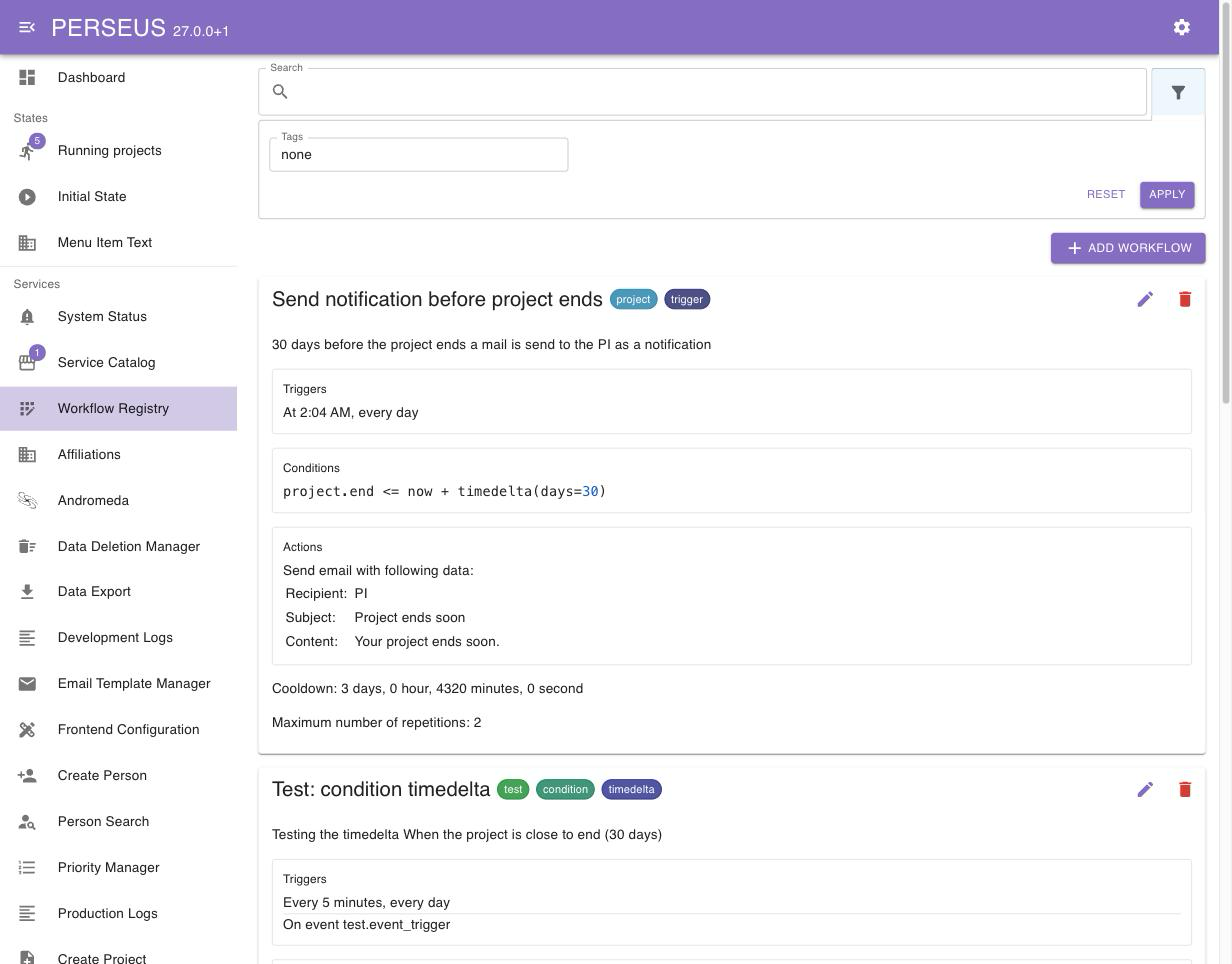The image size is (1232, 964).
Task: Go to Data Deletion Manager
Action: [x=118, y=546]
